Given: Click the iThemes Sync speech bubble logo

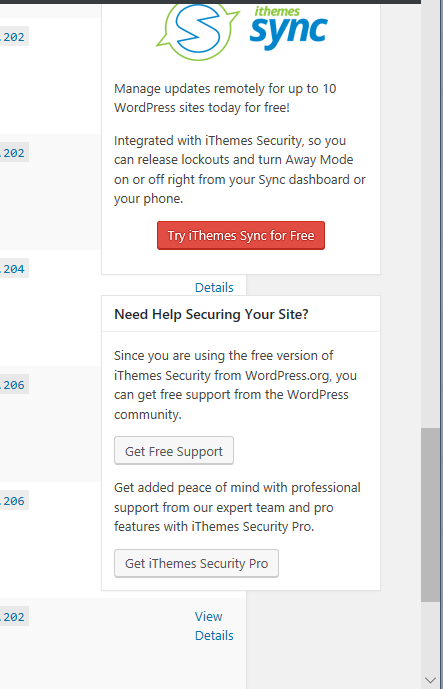Looking at the screenshot, I should (198, 30).
